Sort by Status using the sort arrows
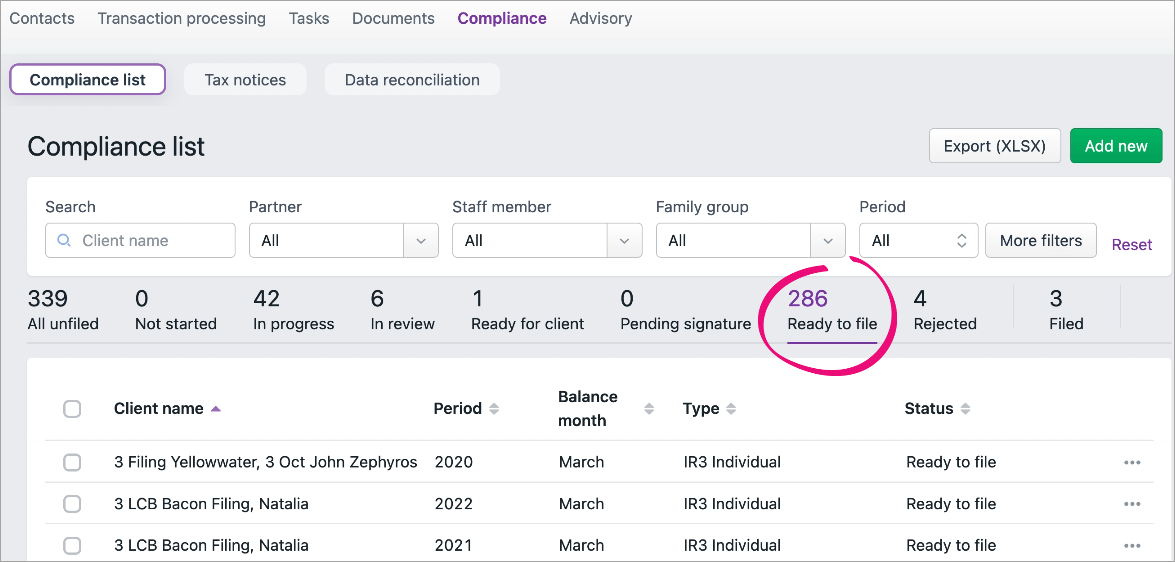The height and width of the screenshot is (562, 1175). tap(965, 409)
